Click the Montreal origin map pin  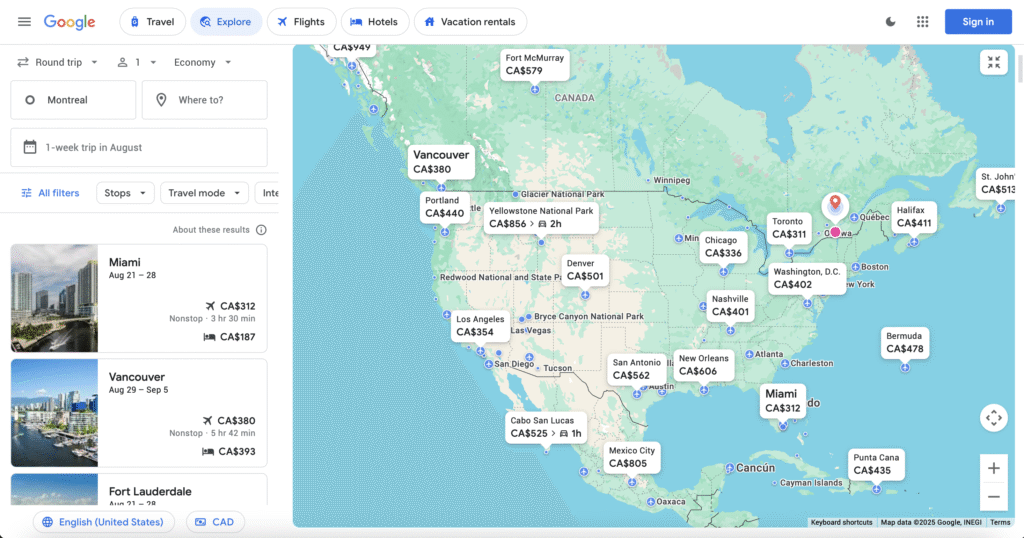coord(835,207)
